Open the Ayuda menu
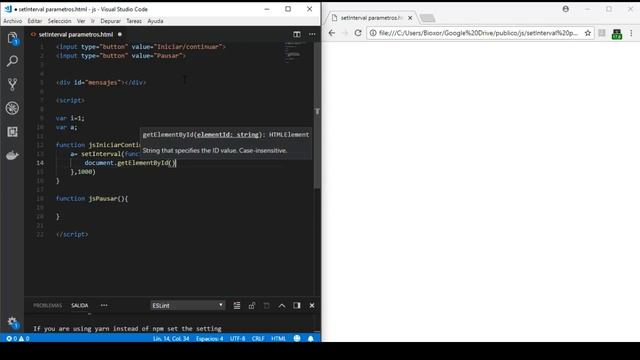Screen dimensions: 640x360 tap(155, 21)
